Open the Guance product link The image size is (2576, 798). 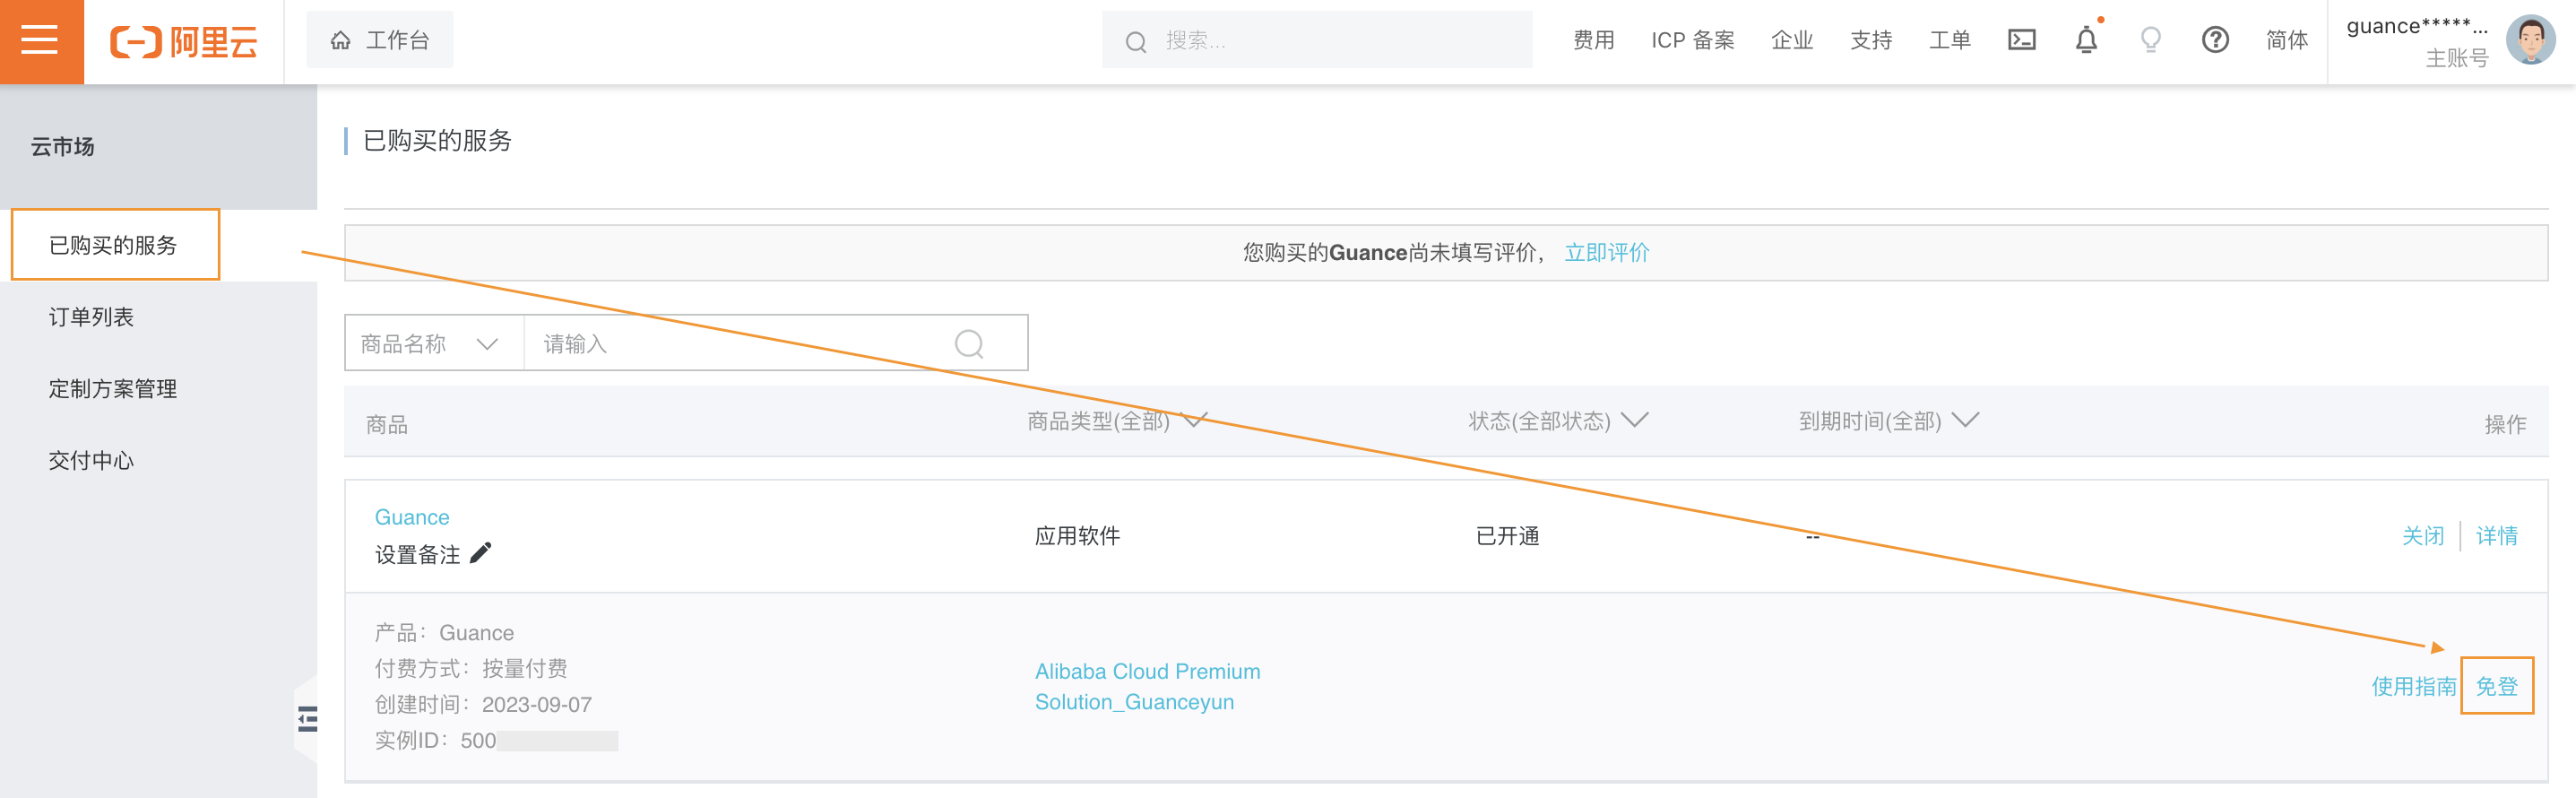click(412, 518)
